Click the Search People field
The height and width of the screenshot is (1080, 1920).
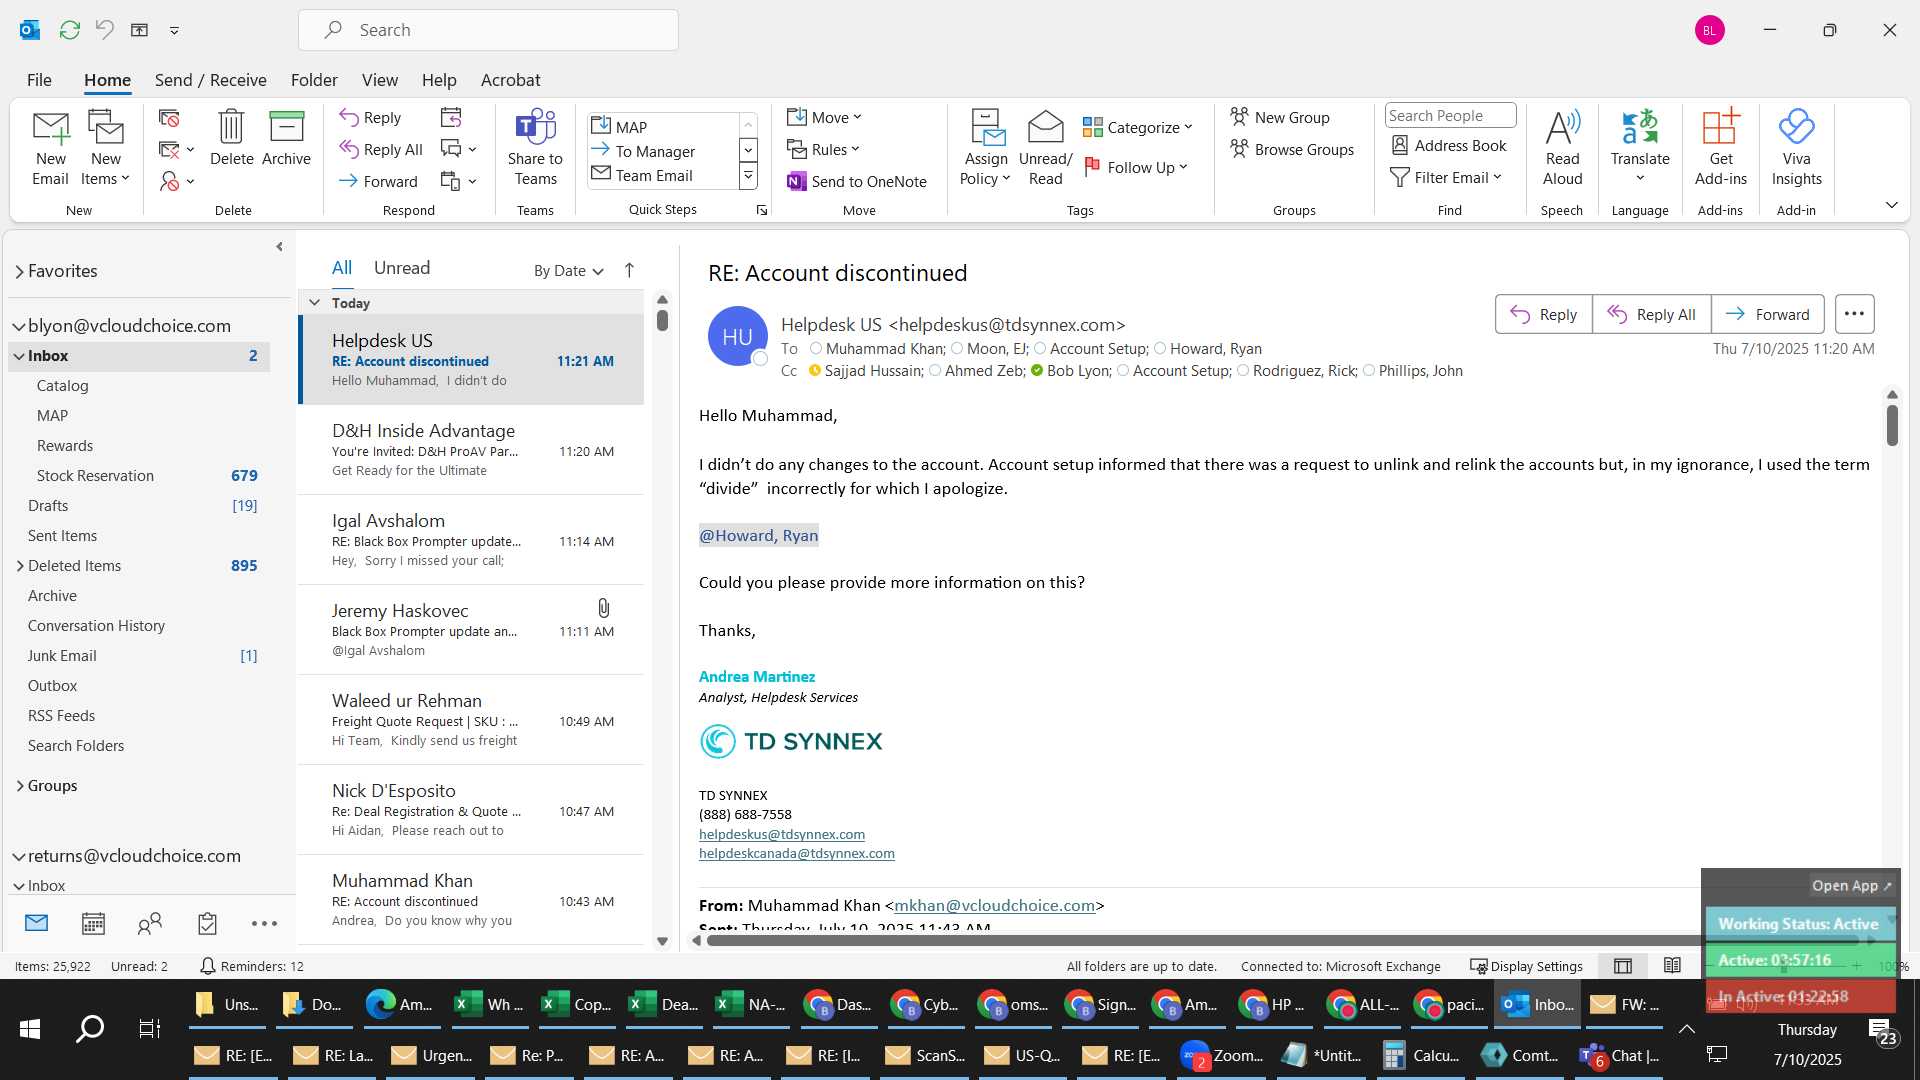coord(1450,115)
